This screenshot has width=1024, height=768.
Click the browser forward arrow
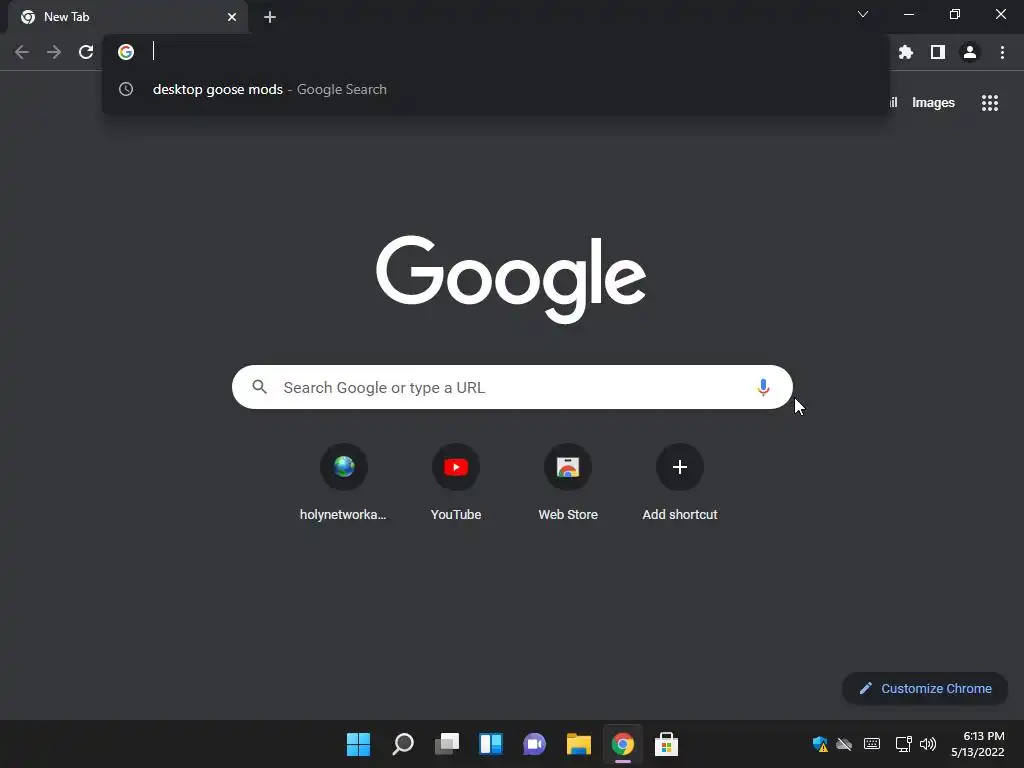pyautogui.click(x=54, y=52)
